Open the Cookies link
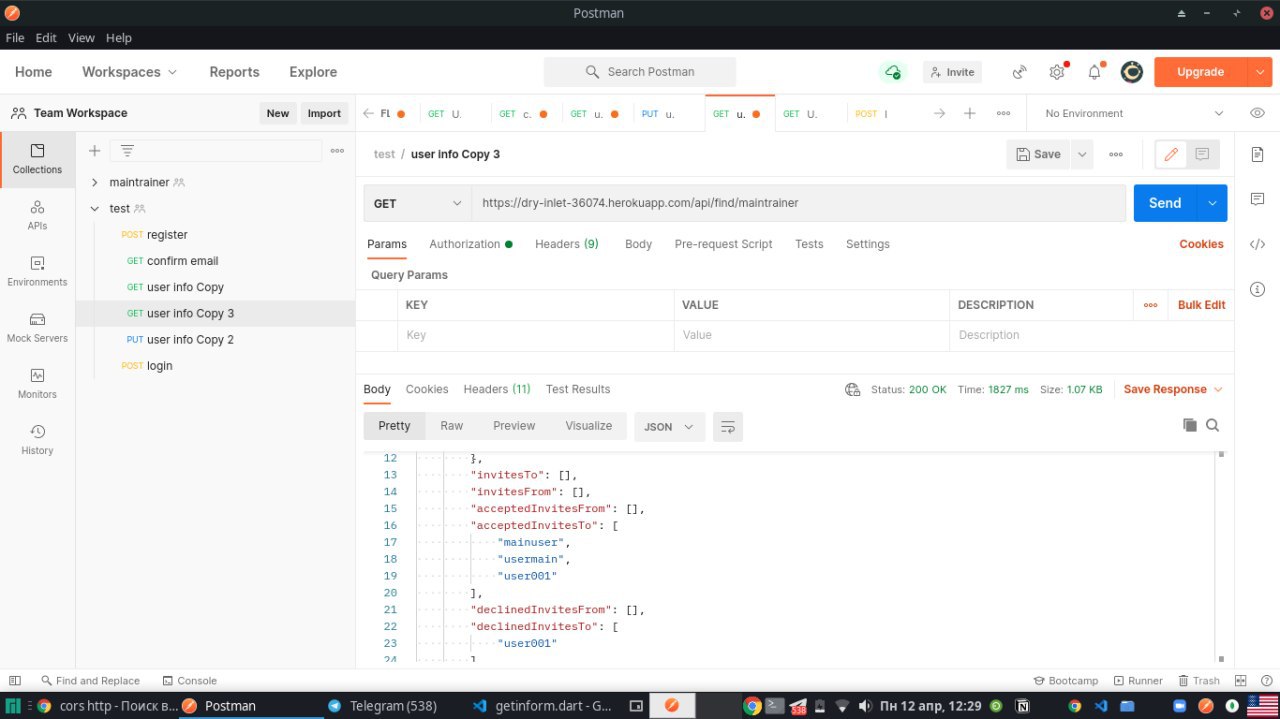1280x719 pixels. tap(1201, 244)
